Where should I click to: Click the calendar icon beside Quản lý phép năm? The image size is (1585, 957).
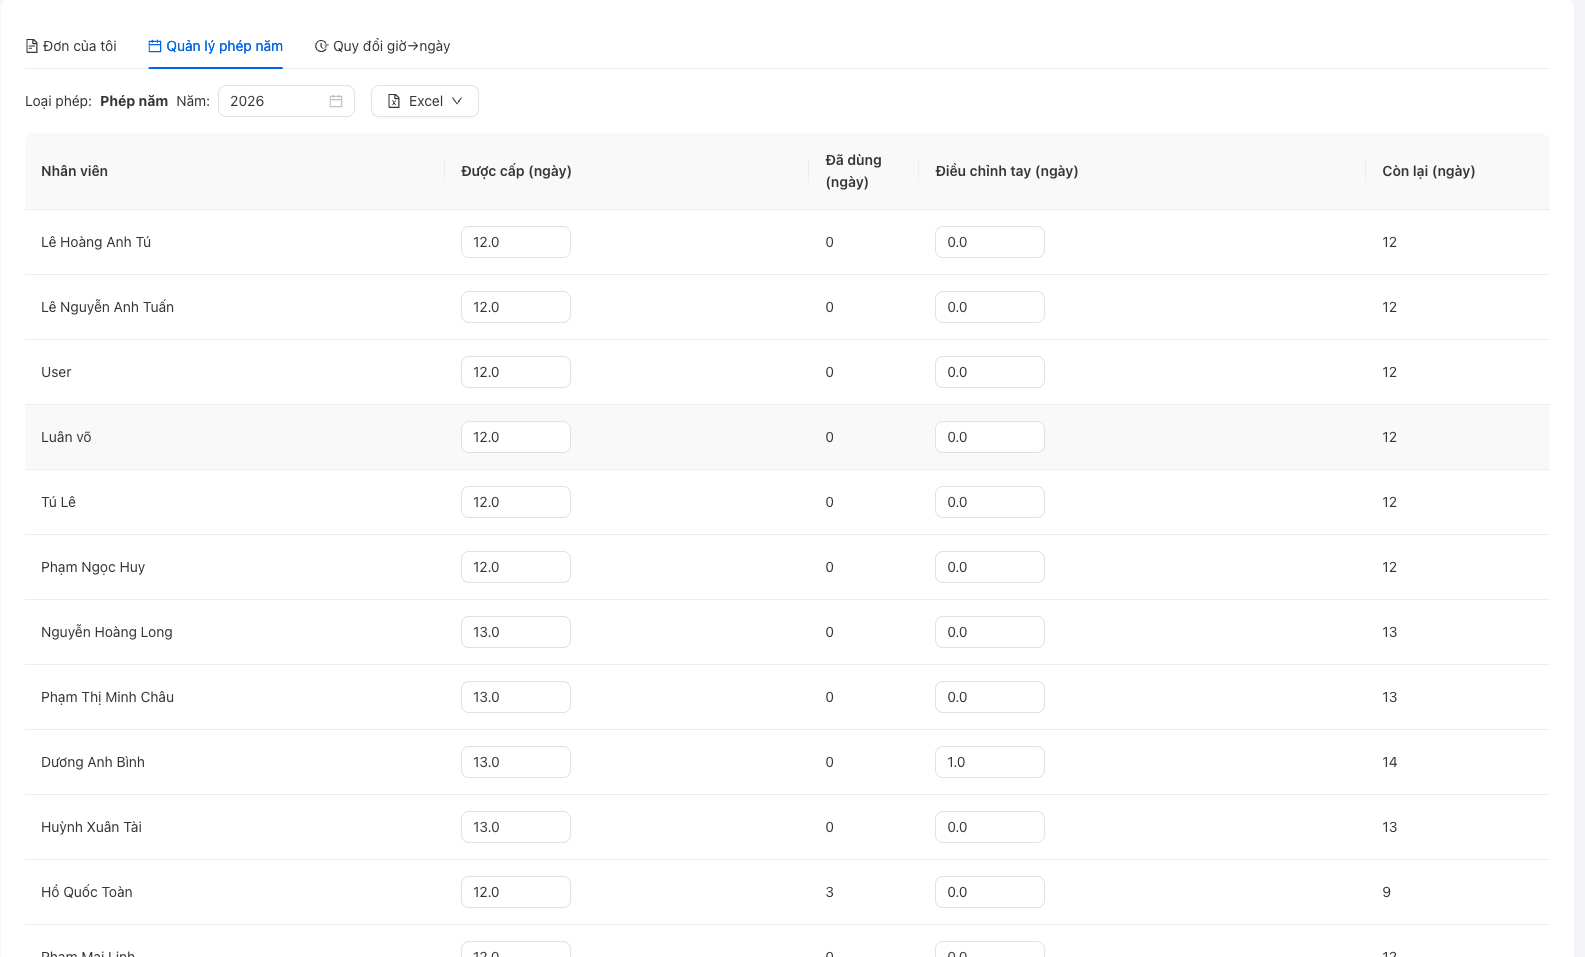tap(155, 46)
